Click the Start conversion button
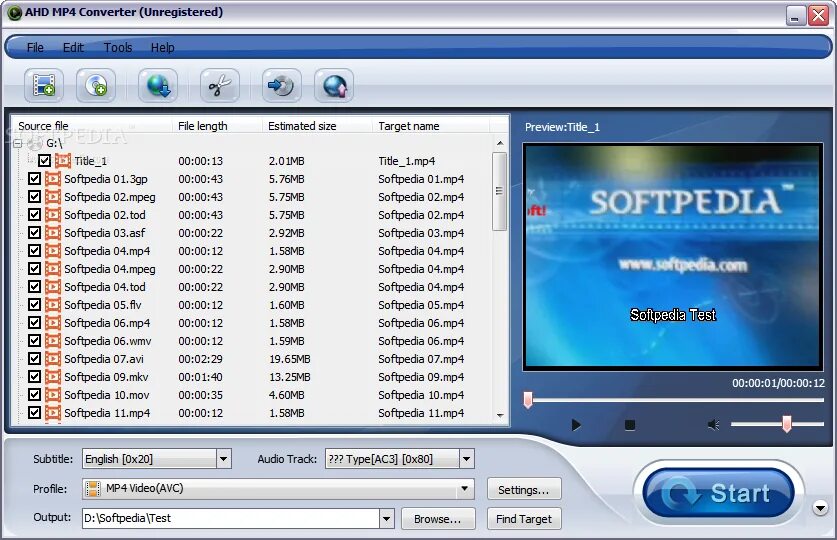 point(718,493)
